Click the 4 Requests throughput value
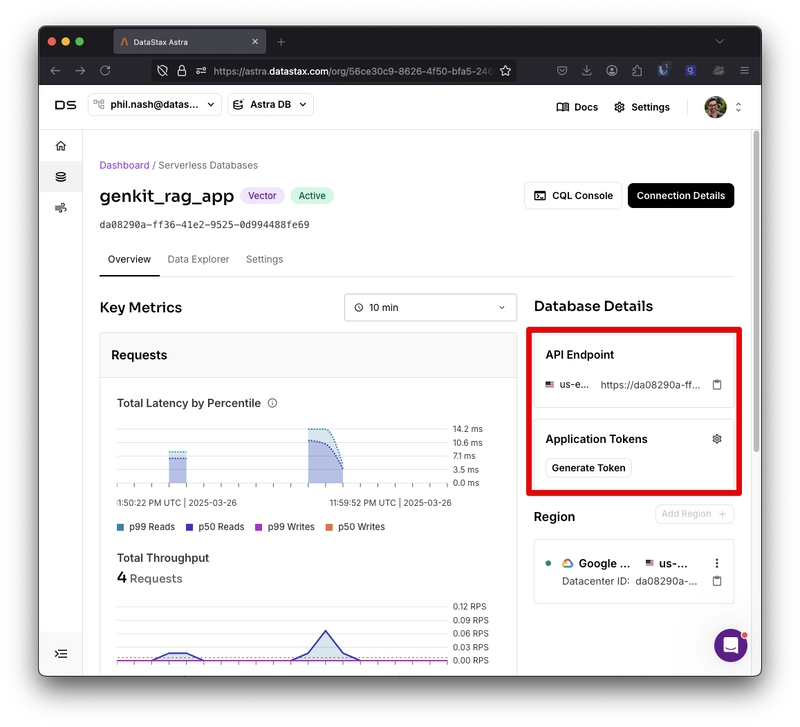The width and height of the screenshot is (800, 727). coord(149,578)
